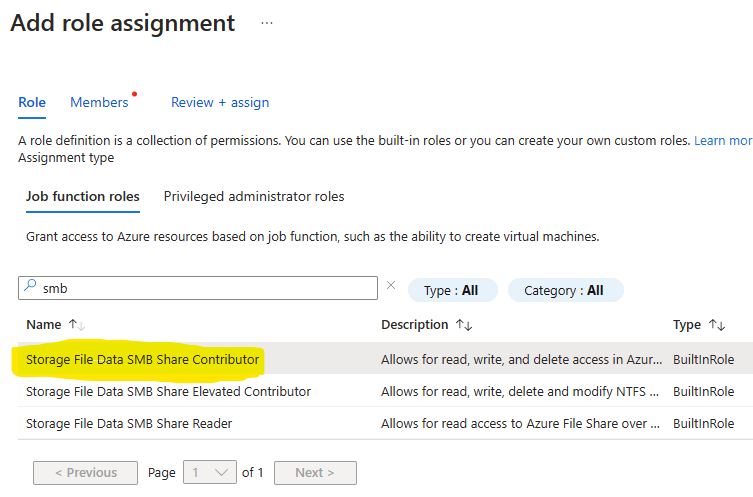Click description 'Allows for read, write, delete and modify NTFS'

pyautogui.click(x=520, y=392)
